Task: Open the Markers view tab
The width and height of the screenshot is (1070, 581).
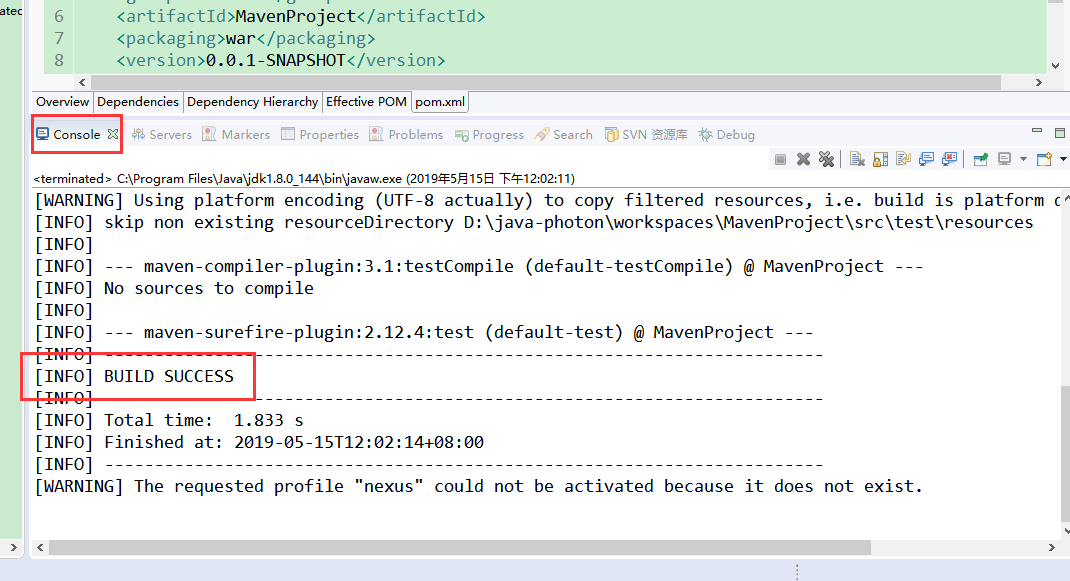Action: (x=237, y=134)
